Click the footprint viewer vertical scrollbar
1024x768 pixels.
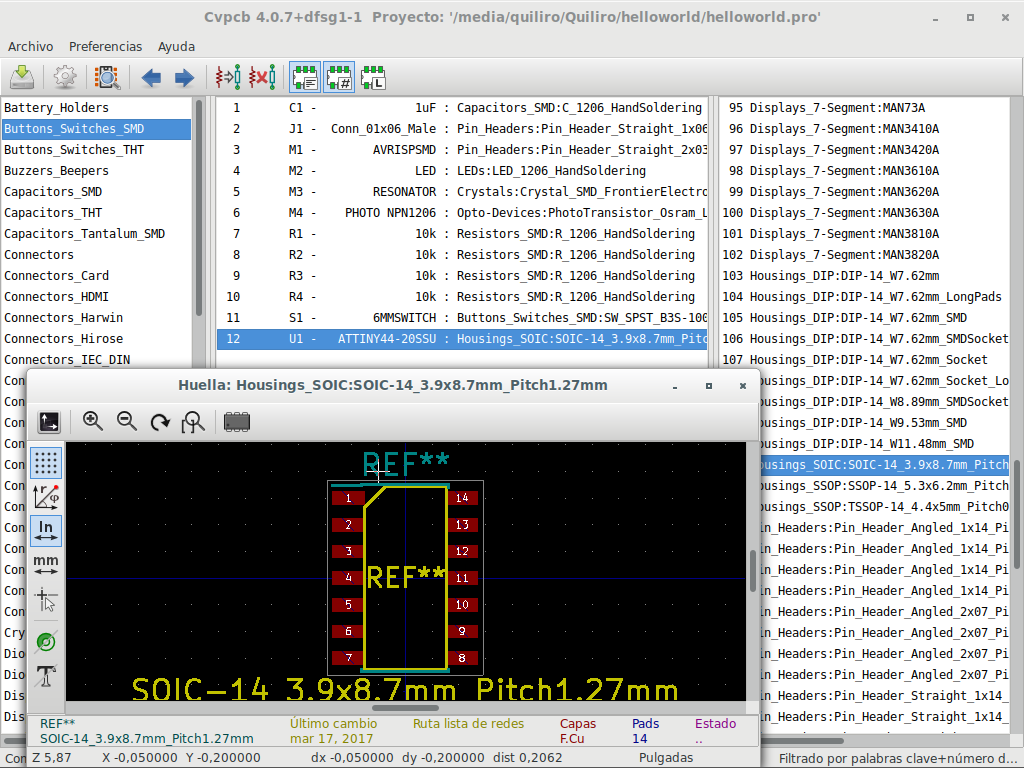[x=754, y=570]
